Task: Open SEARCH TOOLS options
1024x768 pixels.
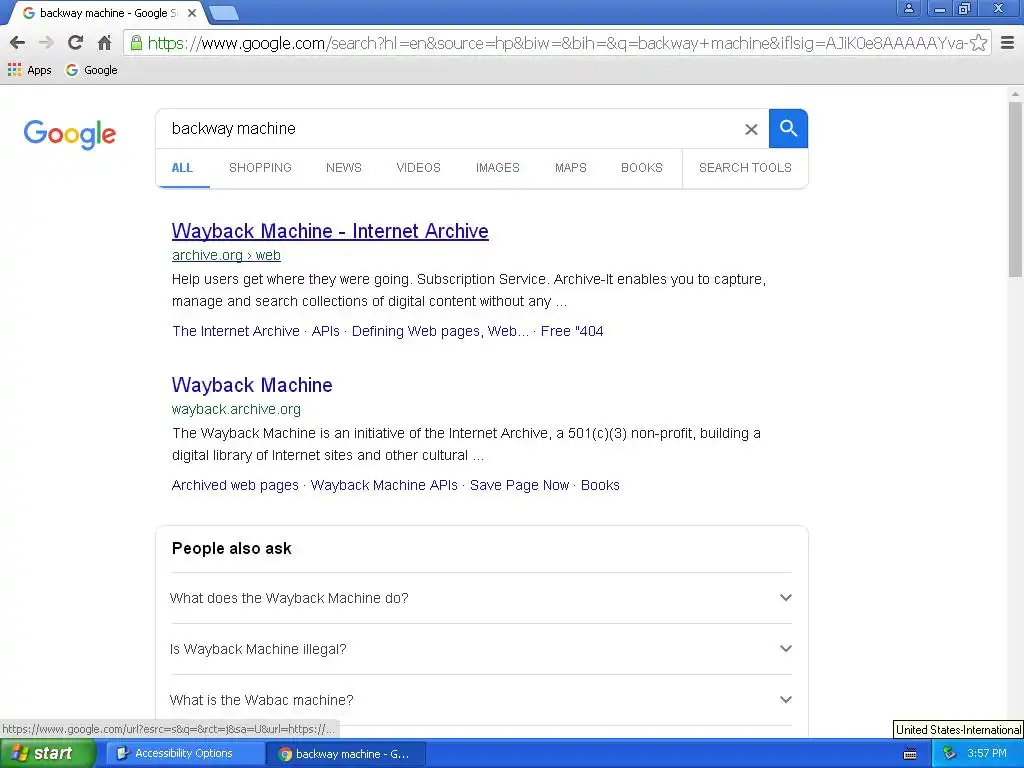Action: point(745,168)
